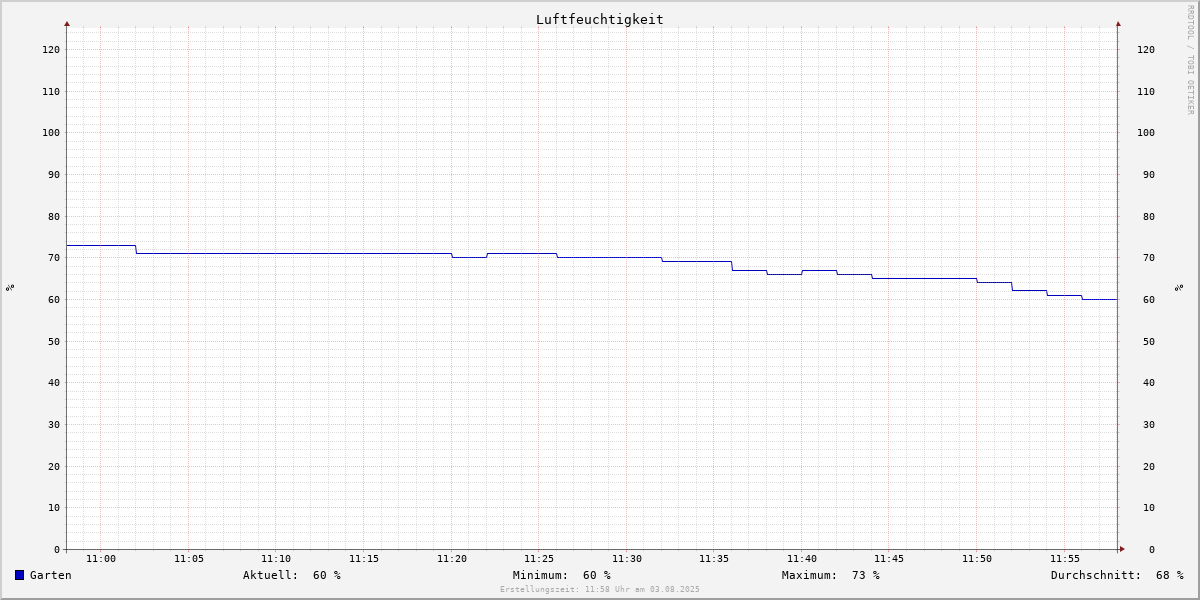The height and width of the screenshot is (600, 1200).
Task: Click the Durchschnitt: 68 % value
Action: pyautogui.click(x=1117, y=575)
